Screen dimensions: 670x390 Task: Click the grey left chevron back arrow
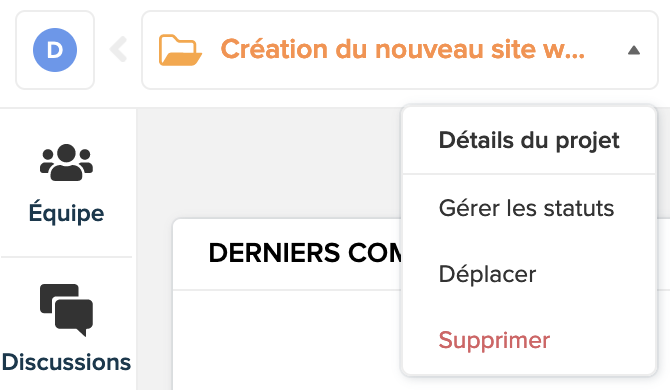[118, 50]
